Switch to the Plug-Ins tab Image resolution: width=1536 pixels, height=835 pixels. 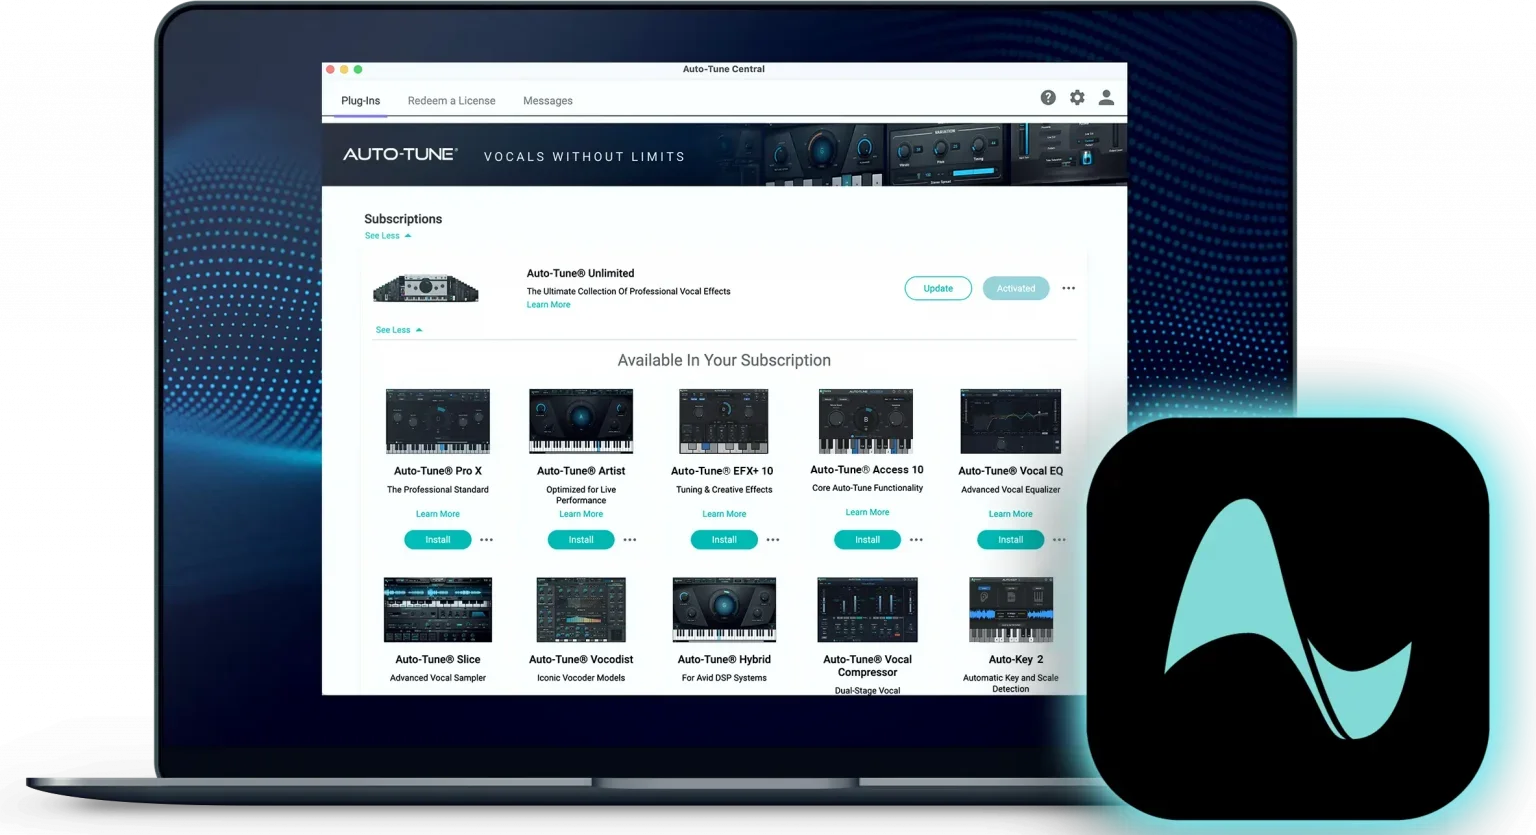click(360, 101)
